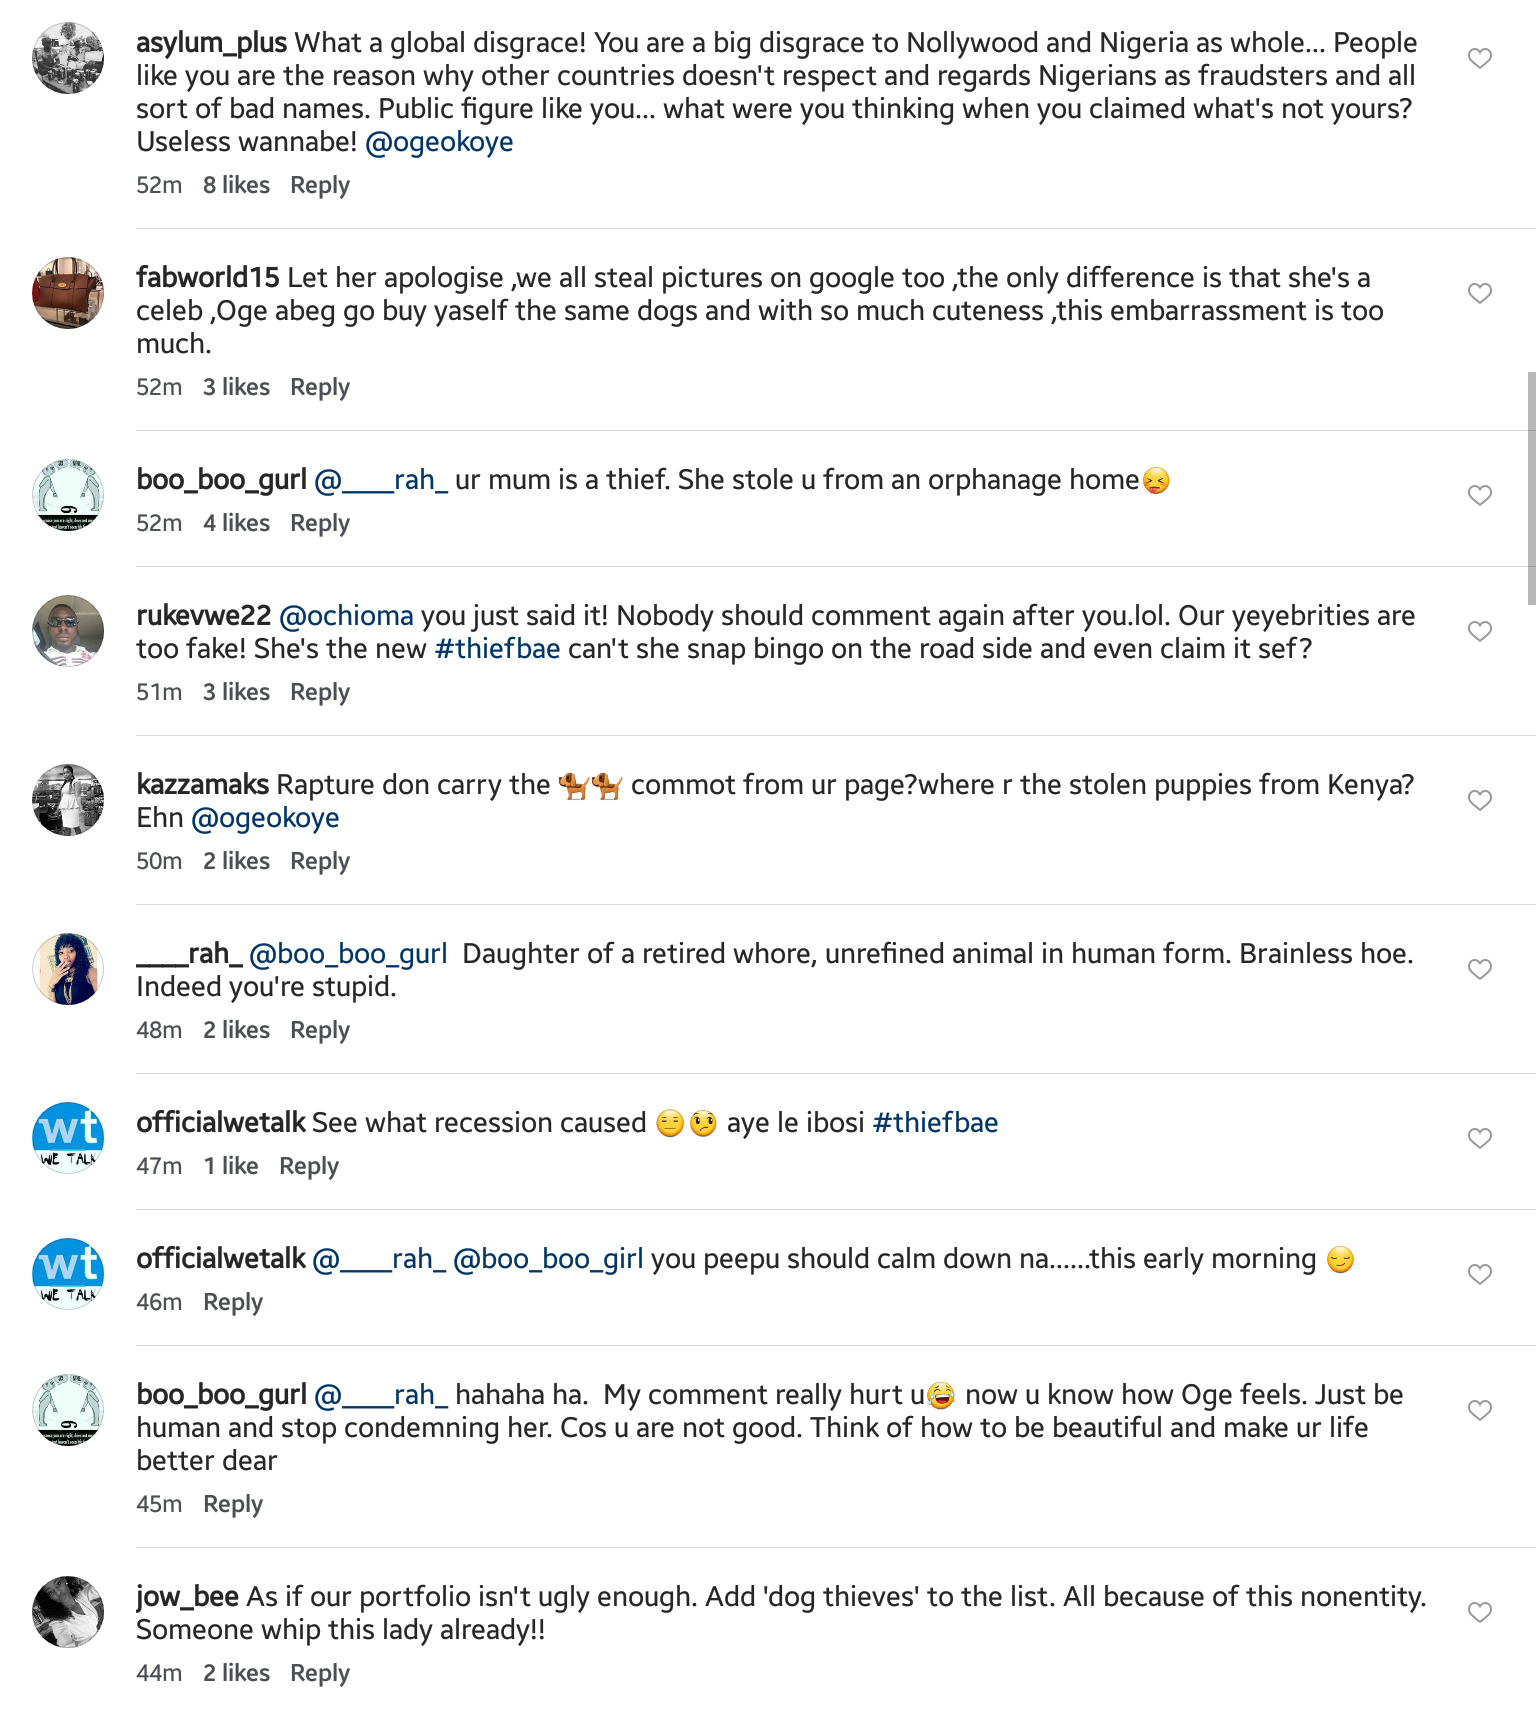This screenshot has width=1536, height=1712.
Task: Tap heart on jow_bee's comment
Action: click(x=1480, y=1612)
